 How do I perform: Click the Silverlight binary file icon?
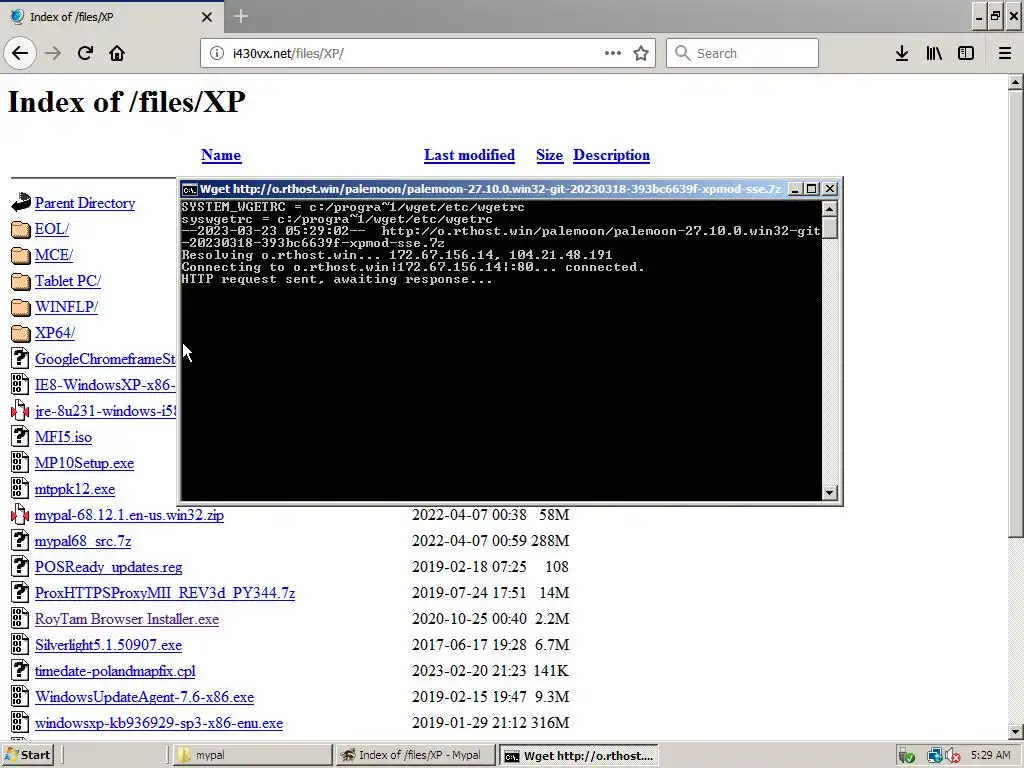[20, 645]
